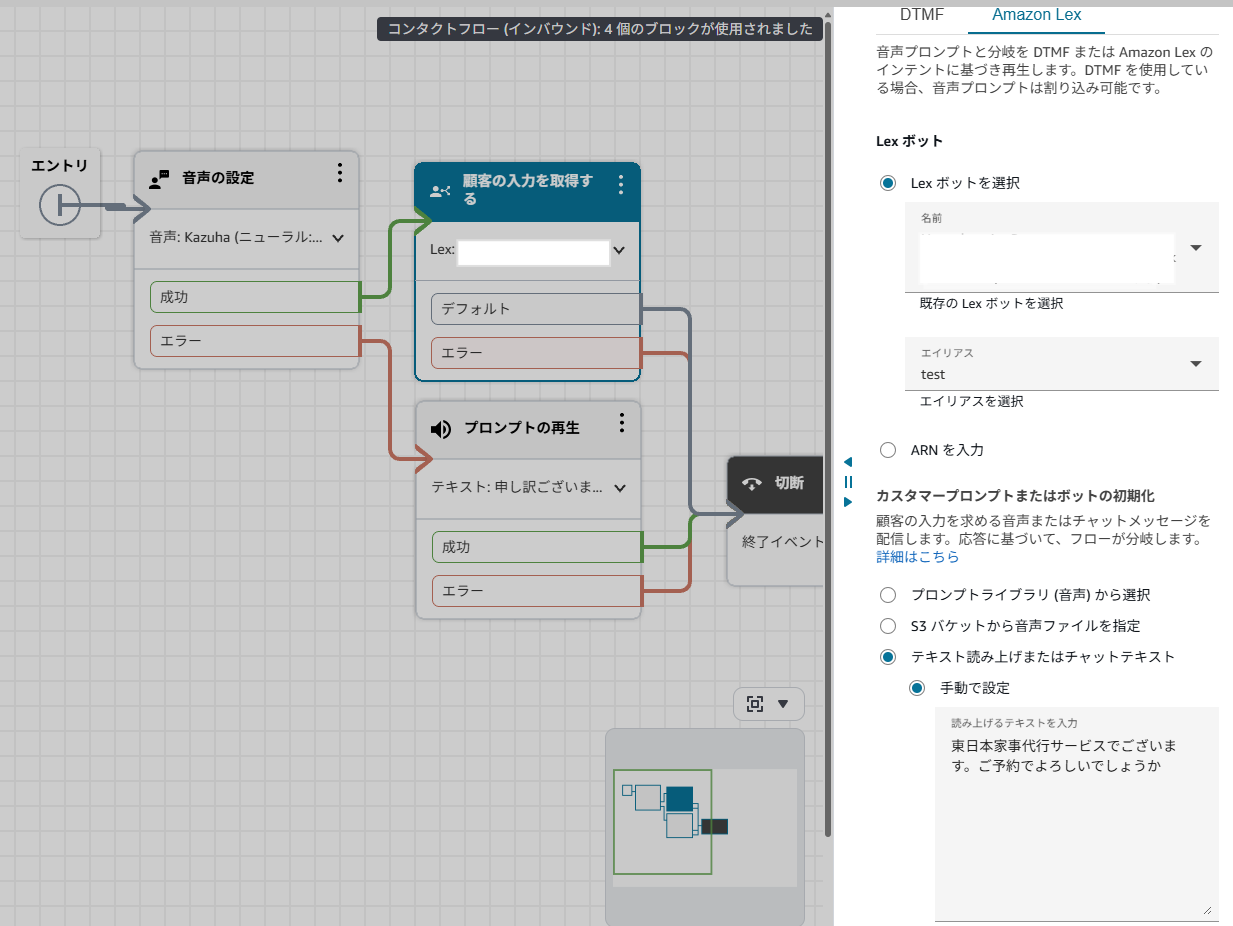Click the speaker icon on プロンプトの再生 block
Image resolution: width=1233 pixels, height=926 pixels.
click(441, 429)
